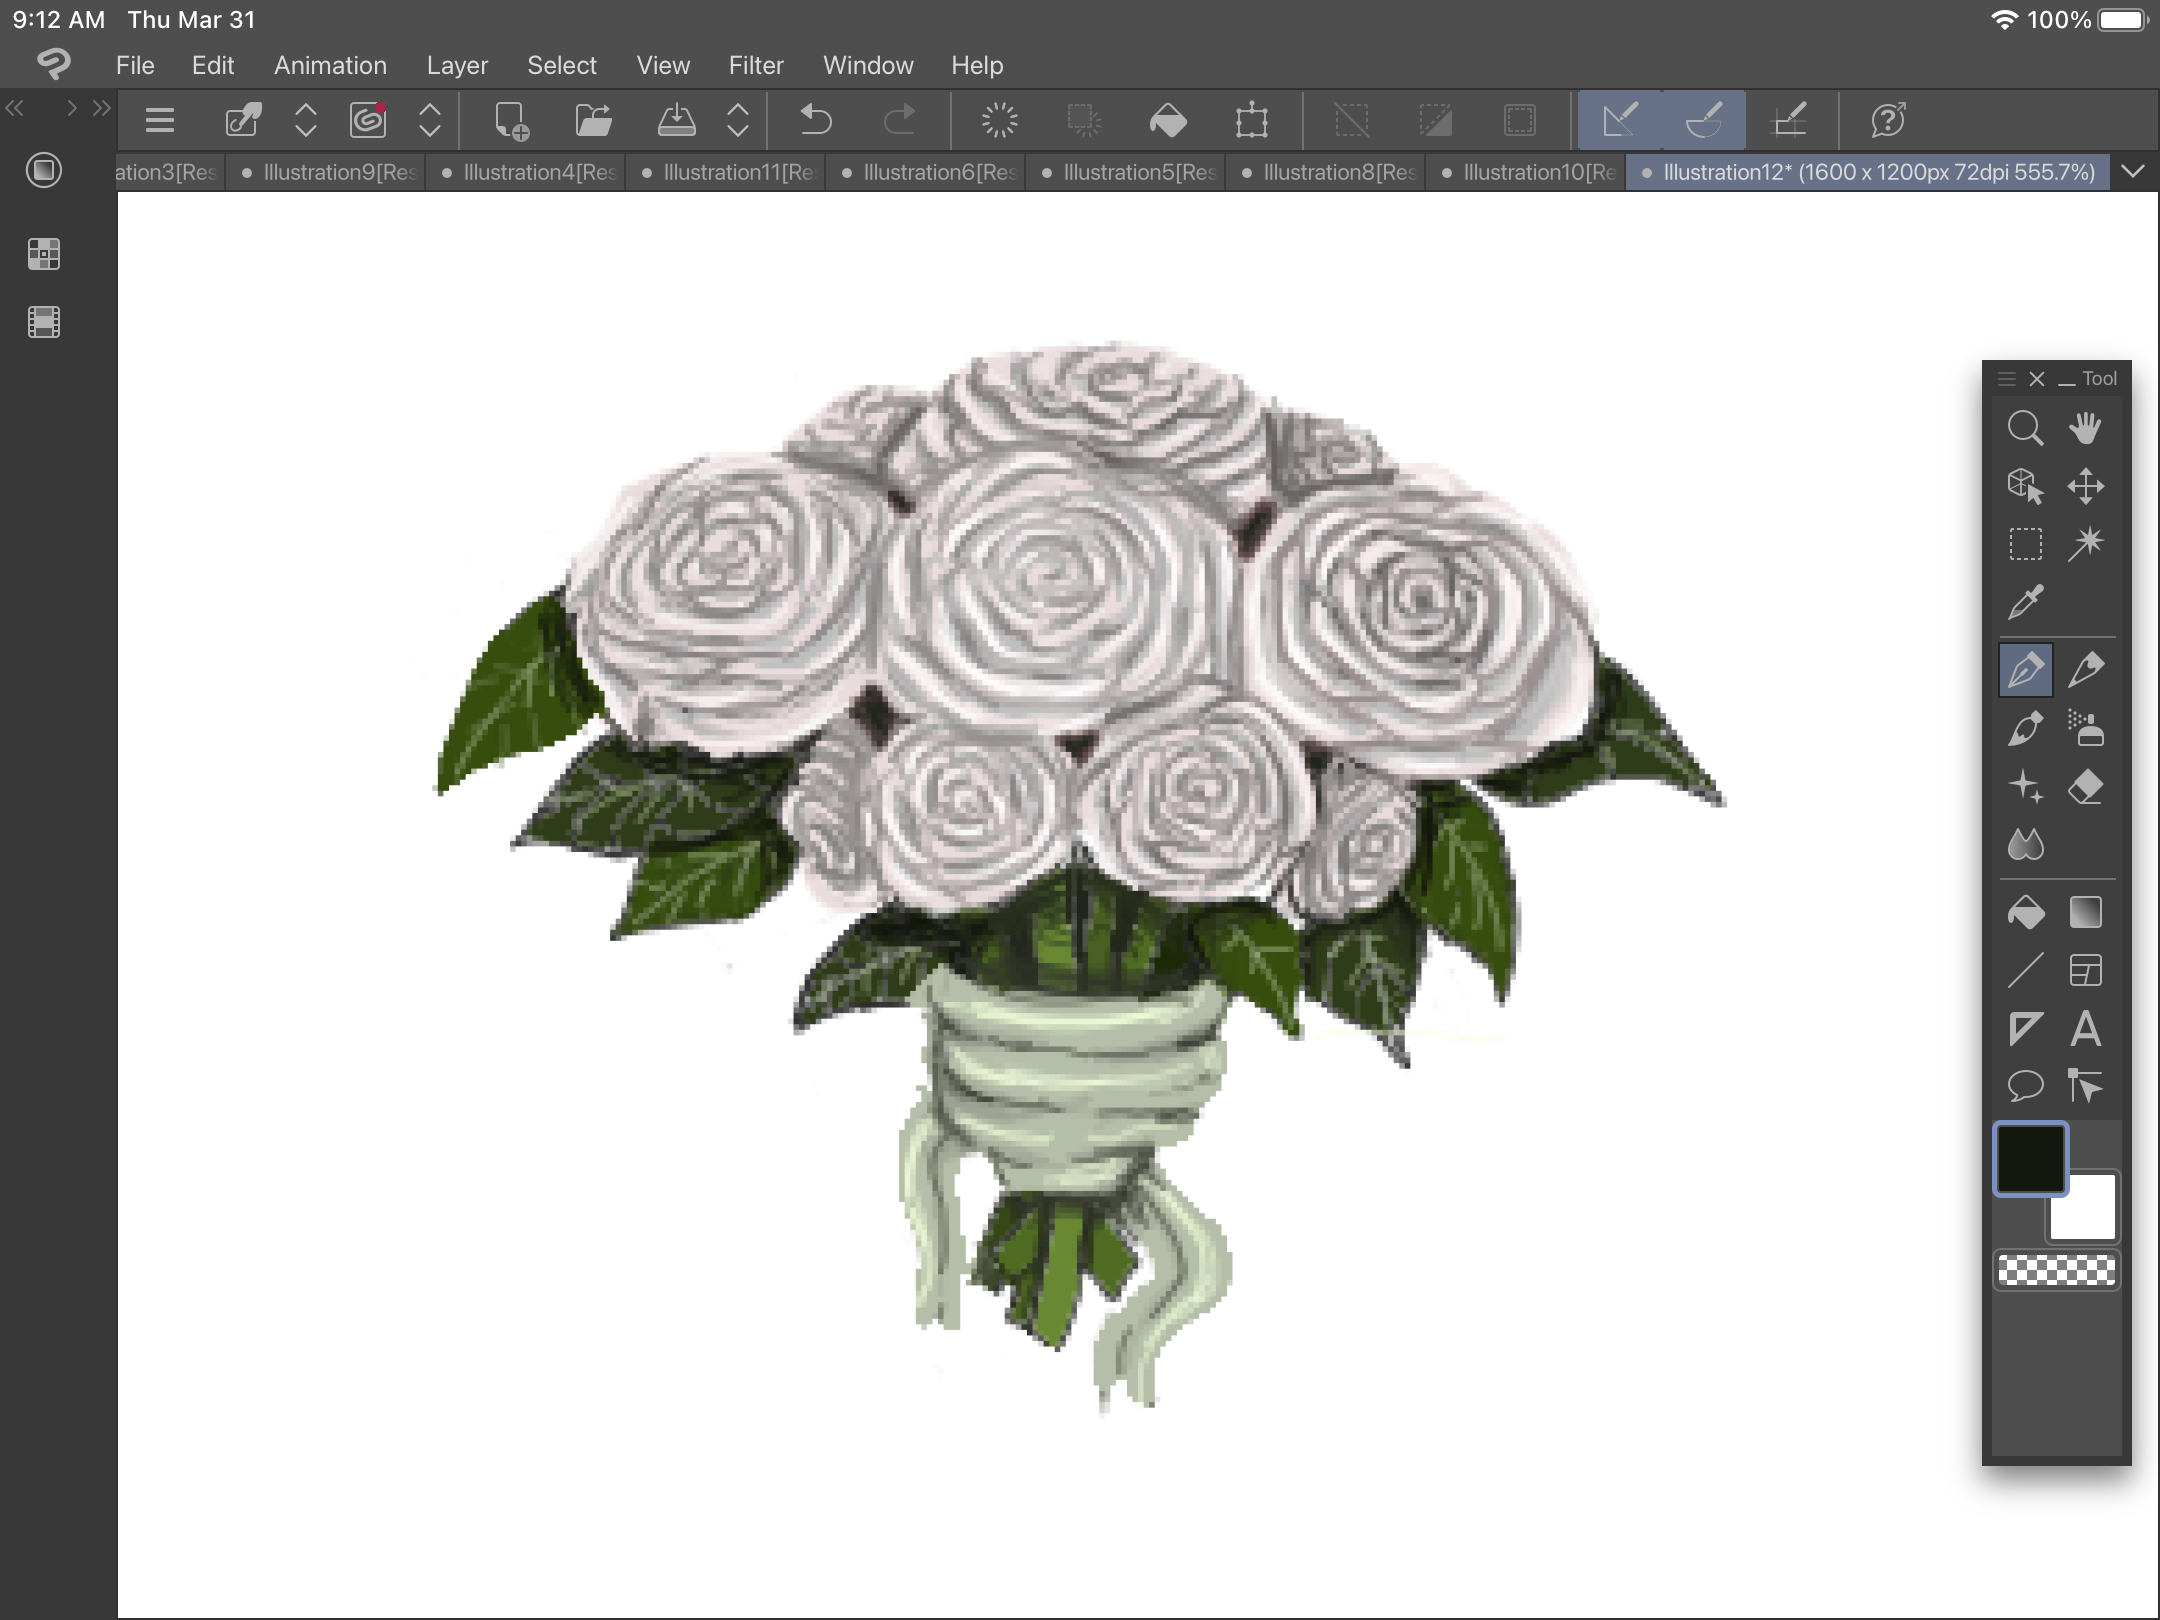Toggle Snap to Special Ruler button
Image resolution: width=2160 pixels, height=1620 pixels.
tap(1703, 120)
